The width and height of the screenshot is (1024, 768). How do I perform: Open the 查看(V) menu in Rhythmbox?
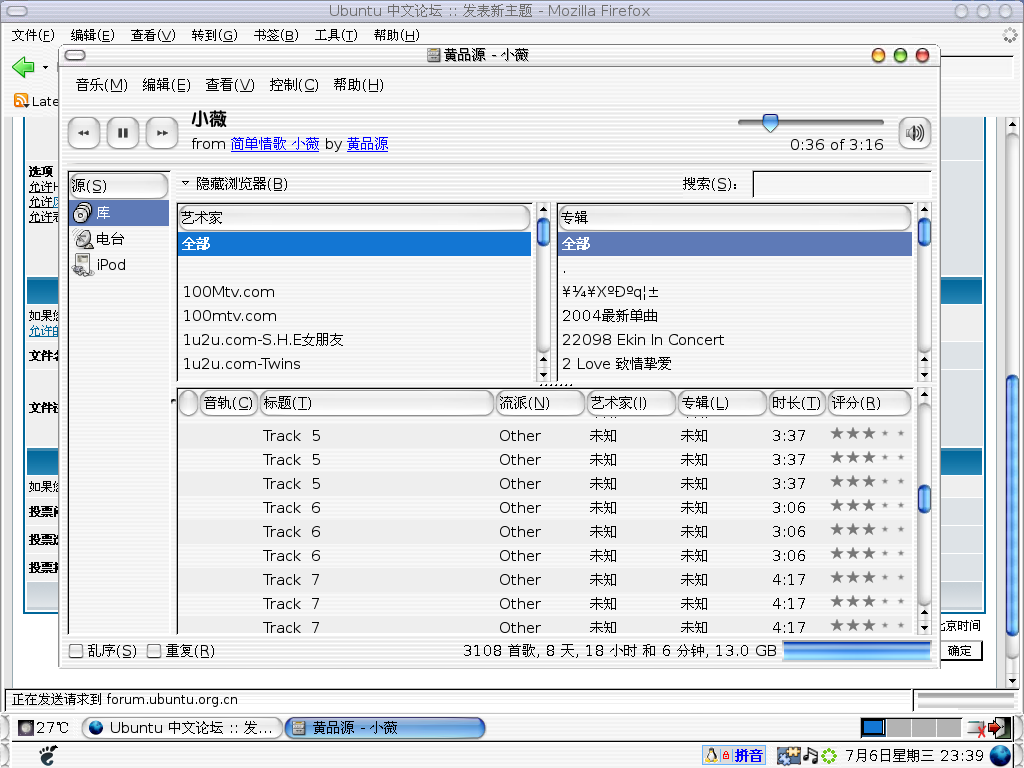230,85
